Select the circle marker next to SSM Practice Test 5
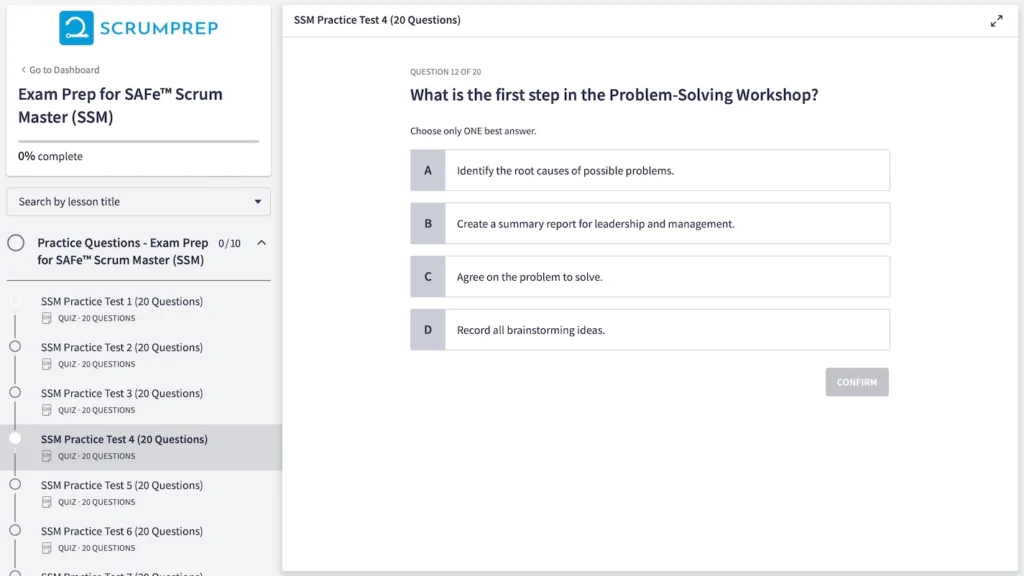1024x576 pixels. pos(15,485)
